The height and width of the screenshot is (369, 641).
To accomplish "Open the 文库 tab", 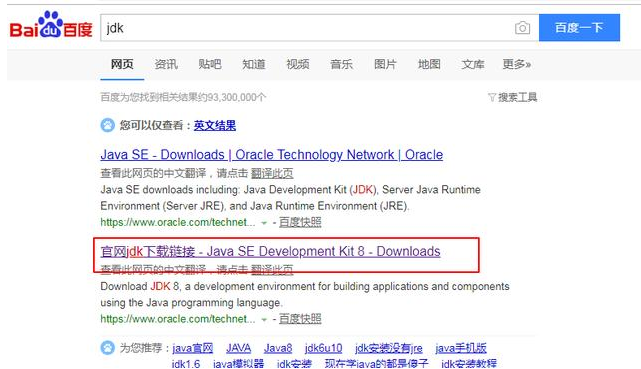I will pos(473,64).
